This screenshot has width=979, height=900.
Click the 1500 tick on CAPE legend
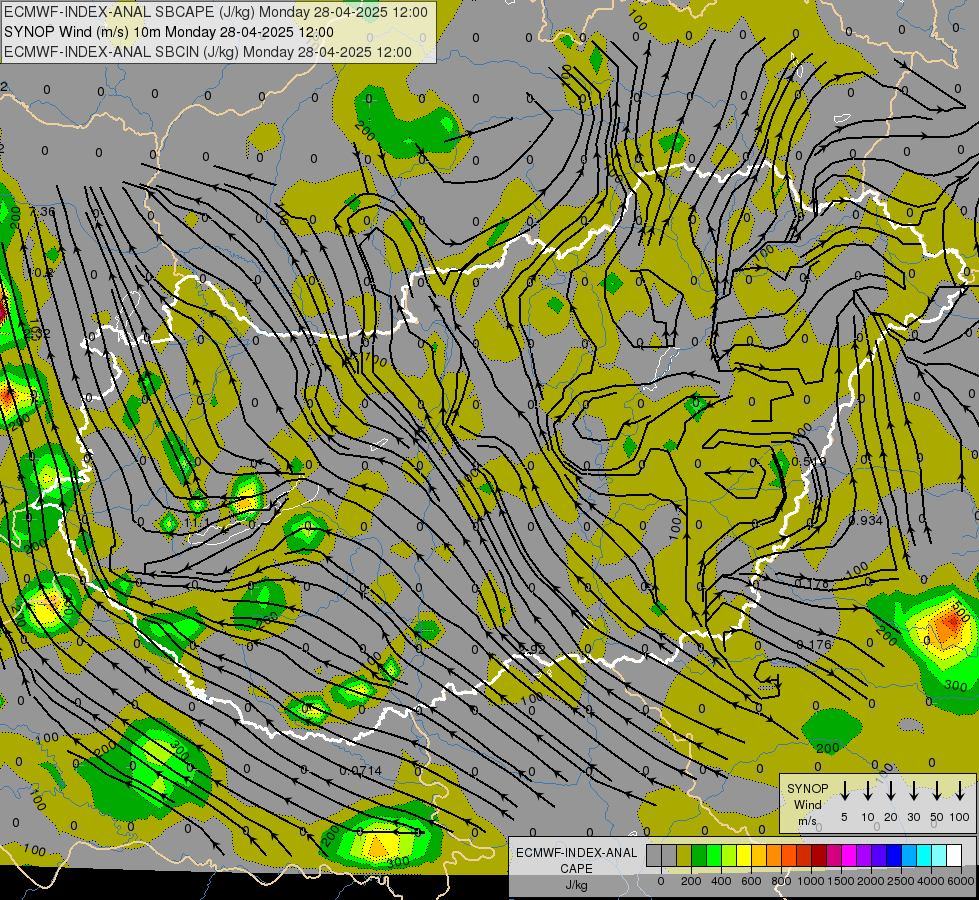click(x=841, y=881)
